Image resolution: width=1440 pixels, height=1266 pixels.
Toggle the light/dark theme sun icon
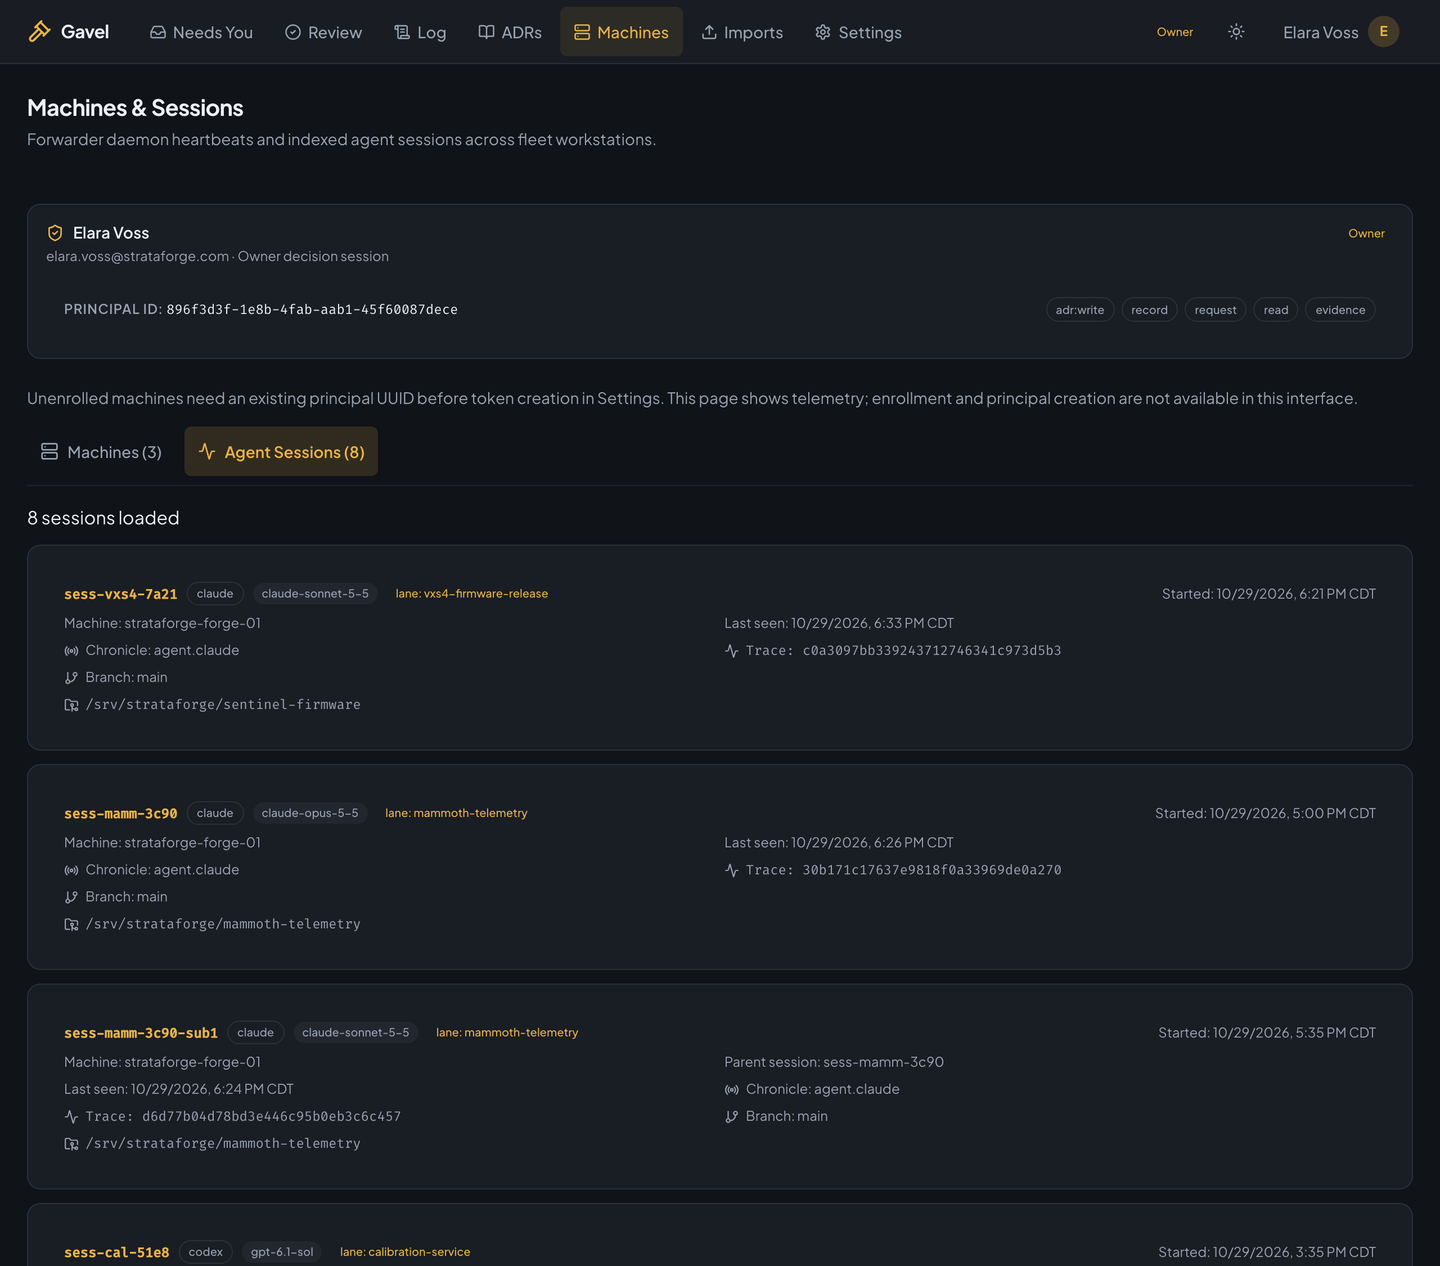pos(1236,32)
